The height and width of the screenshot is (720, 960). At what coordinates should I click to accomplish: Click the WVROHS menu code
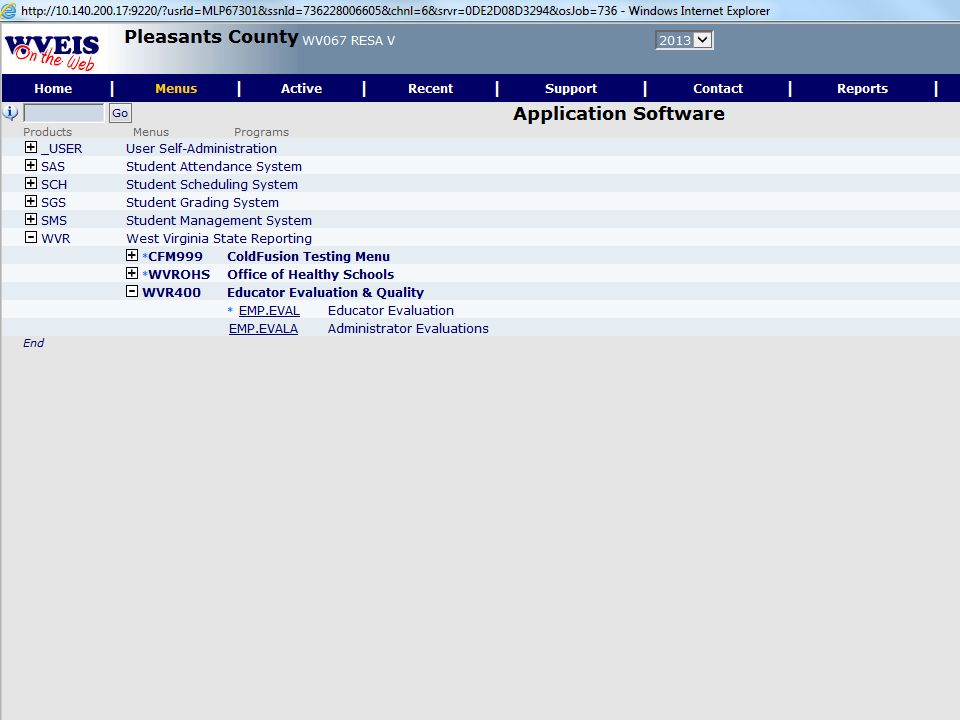pos(179,274)
